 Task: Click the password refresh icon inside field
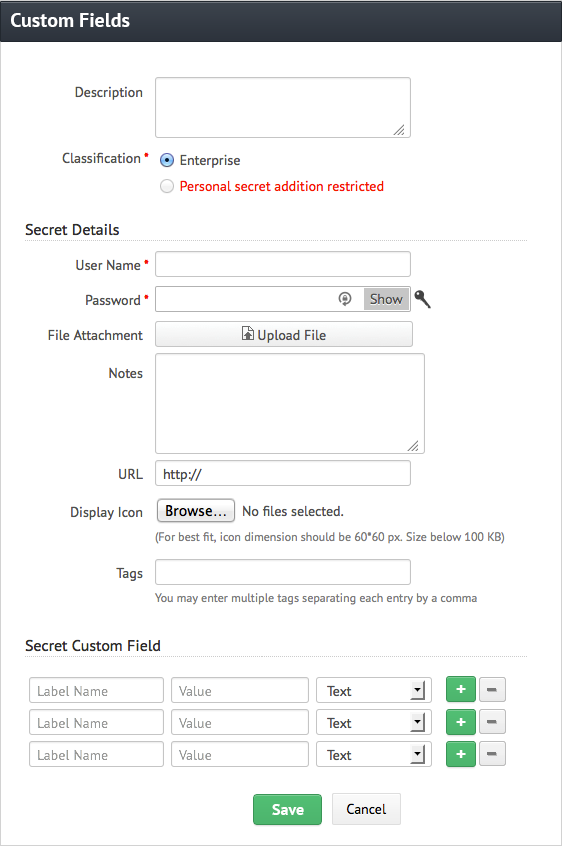345,298
